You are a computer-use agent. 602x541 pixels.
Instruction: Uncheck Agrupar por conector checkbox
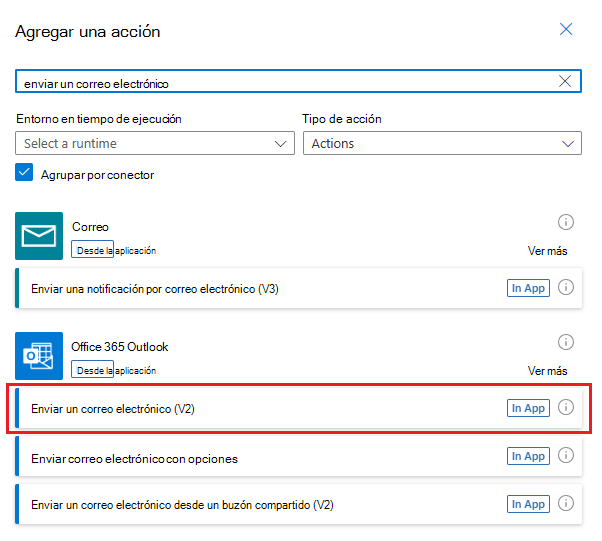coord(24,172)
